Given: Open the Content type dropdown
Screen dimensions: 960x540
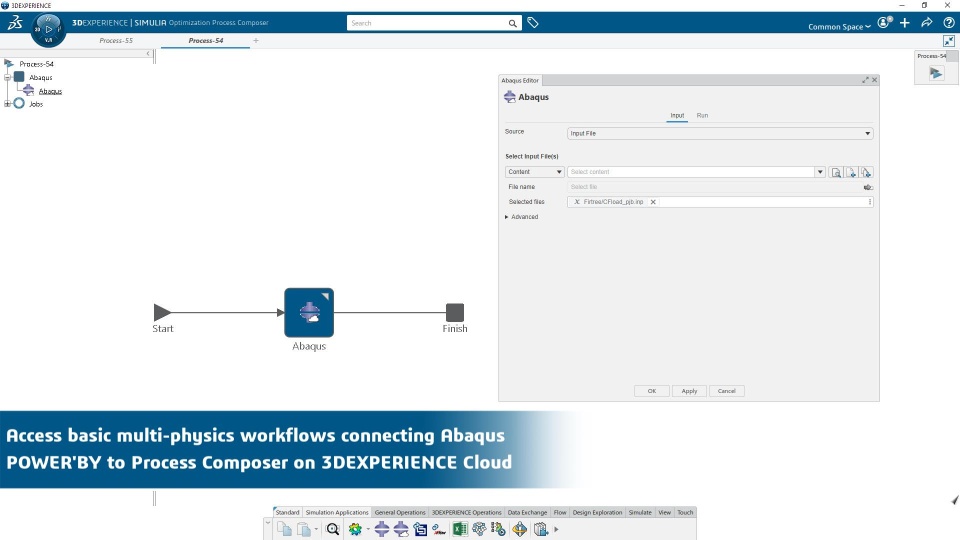Looking at the screenshot, I should [534, 172].
